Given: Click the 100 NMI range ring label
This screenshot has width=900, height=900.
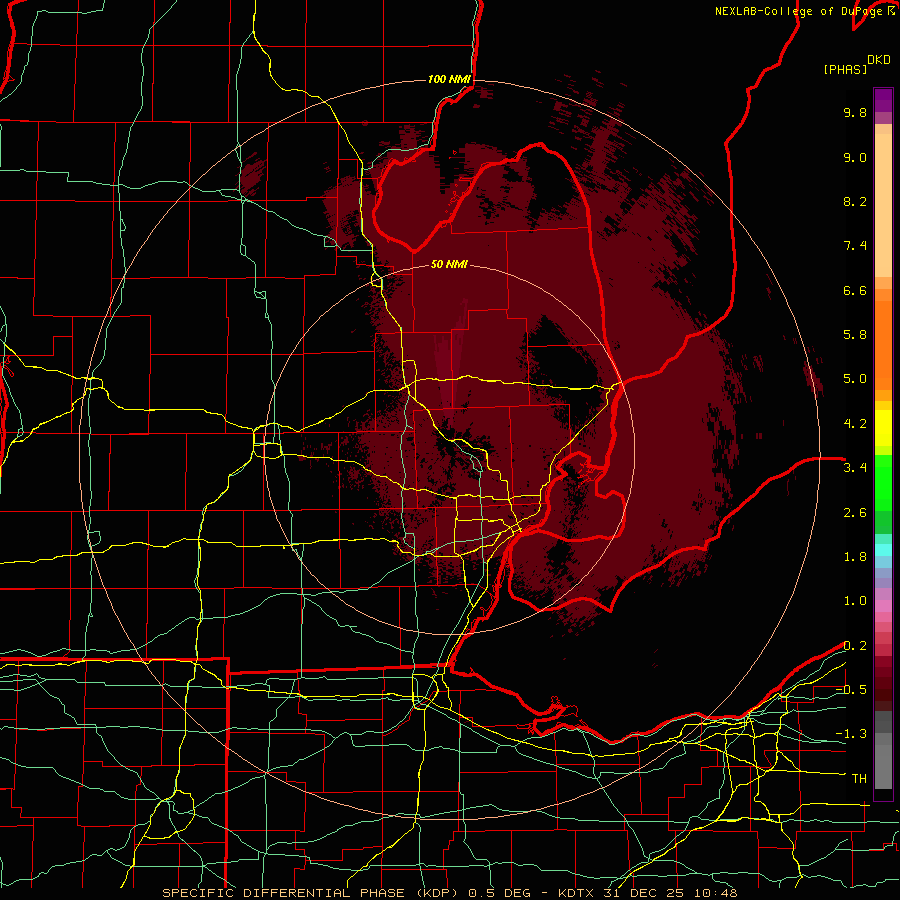Looking at the screenshot, I should click(449, 79).
